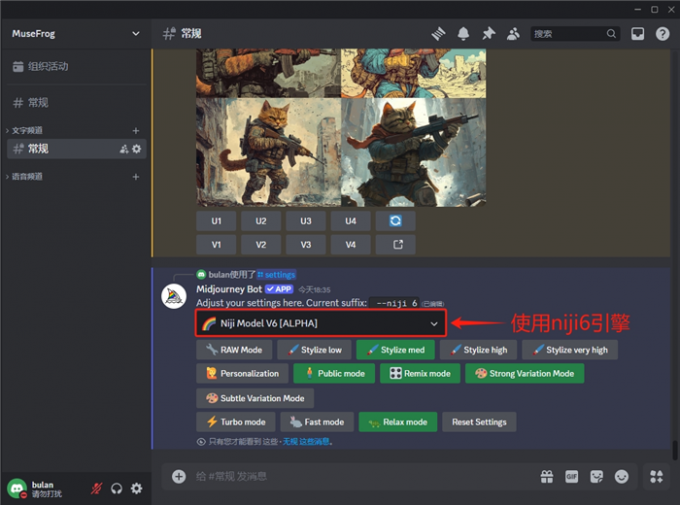Add text channel plus icon

[x=136, y=131]
